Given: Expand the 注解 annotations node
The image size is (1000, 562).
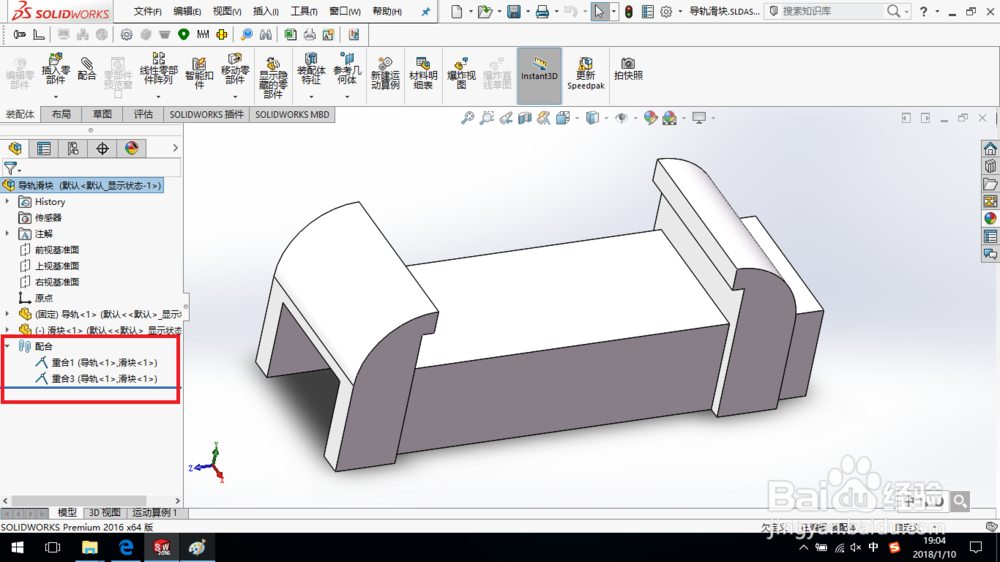Looking at the screenshot, I should [7, 233].
